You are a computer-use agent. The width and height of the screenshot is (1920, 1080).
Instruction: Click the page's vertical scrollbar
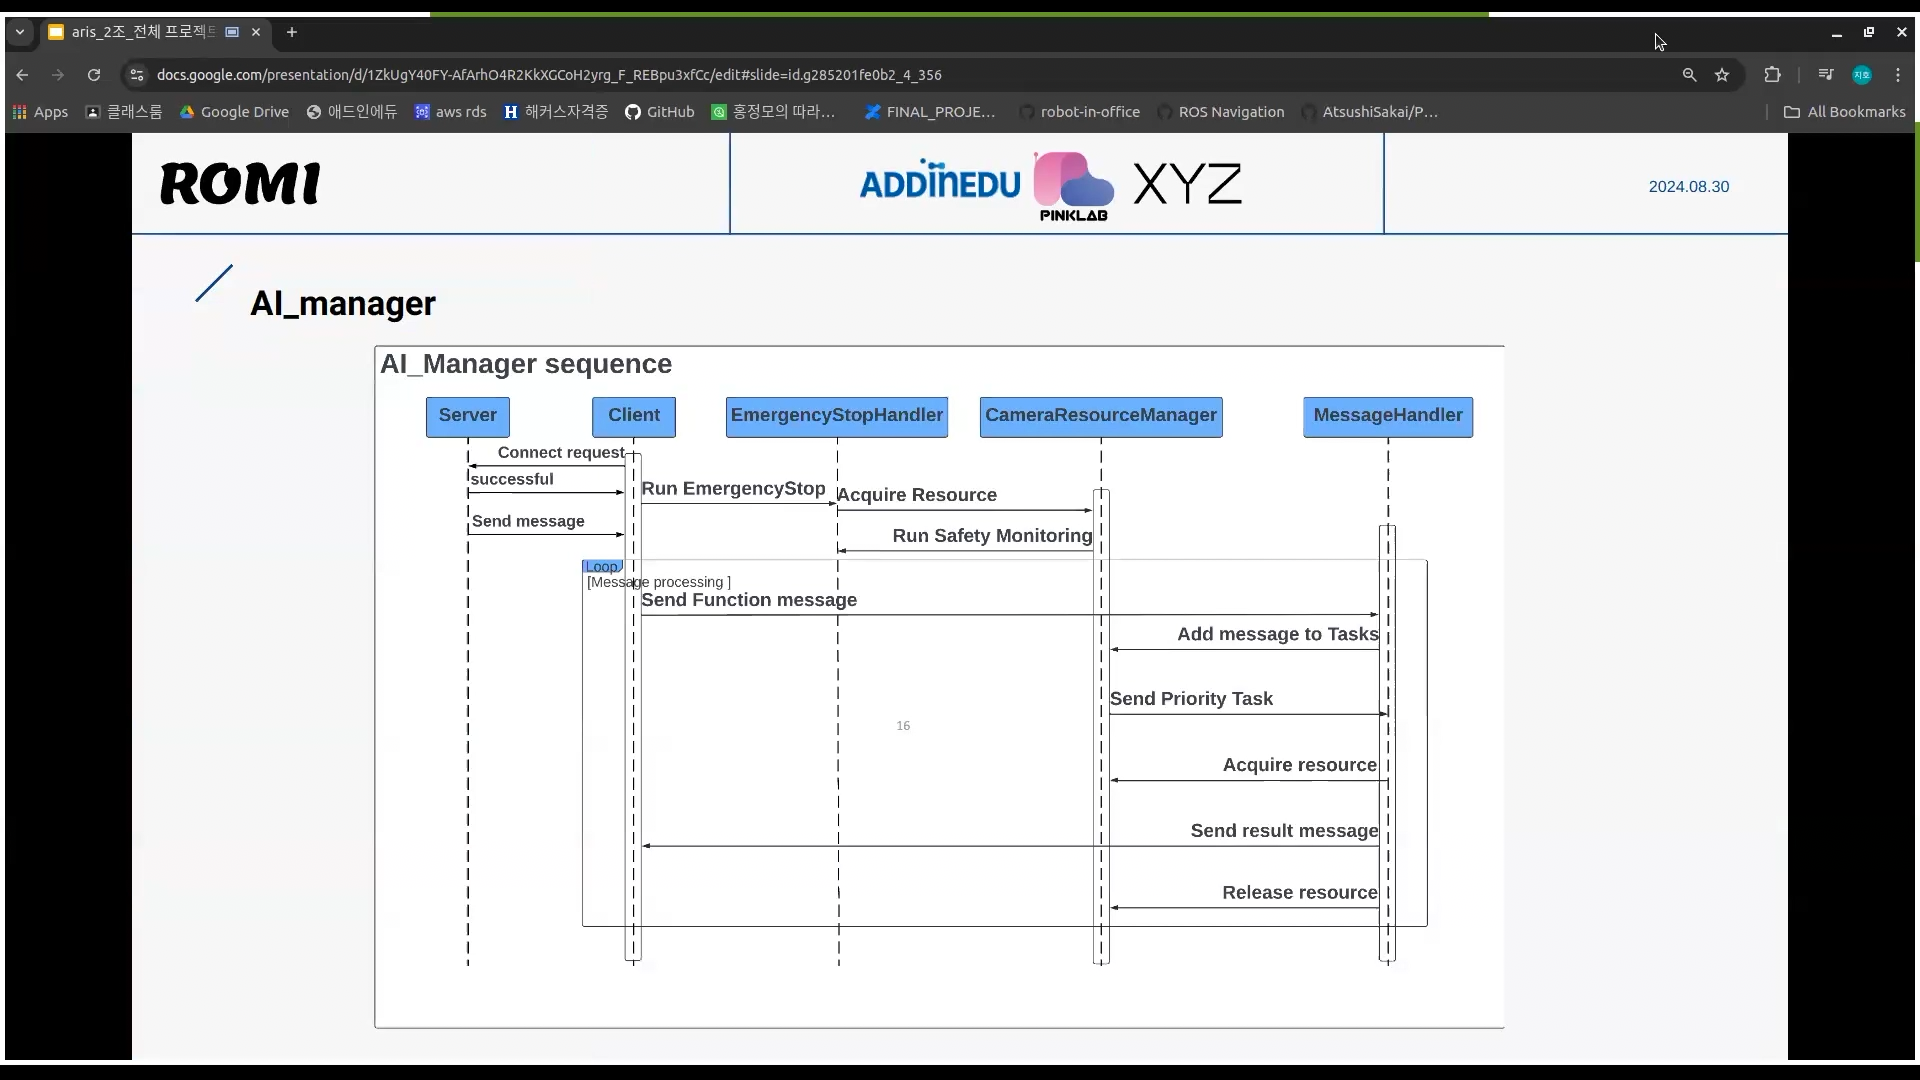tap(1916, 190)
